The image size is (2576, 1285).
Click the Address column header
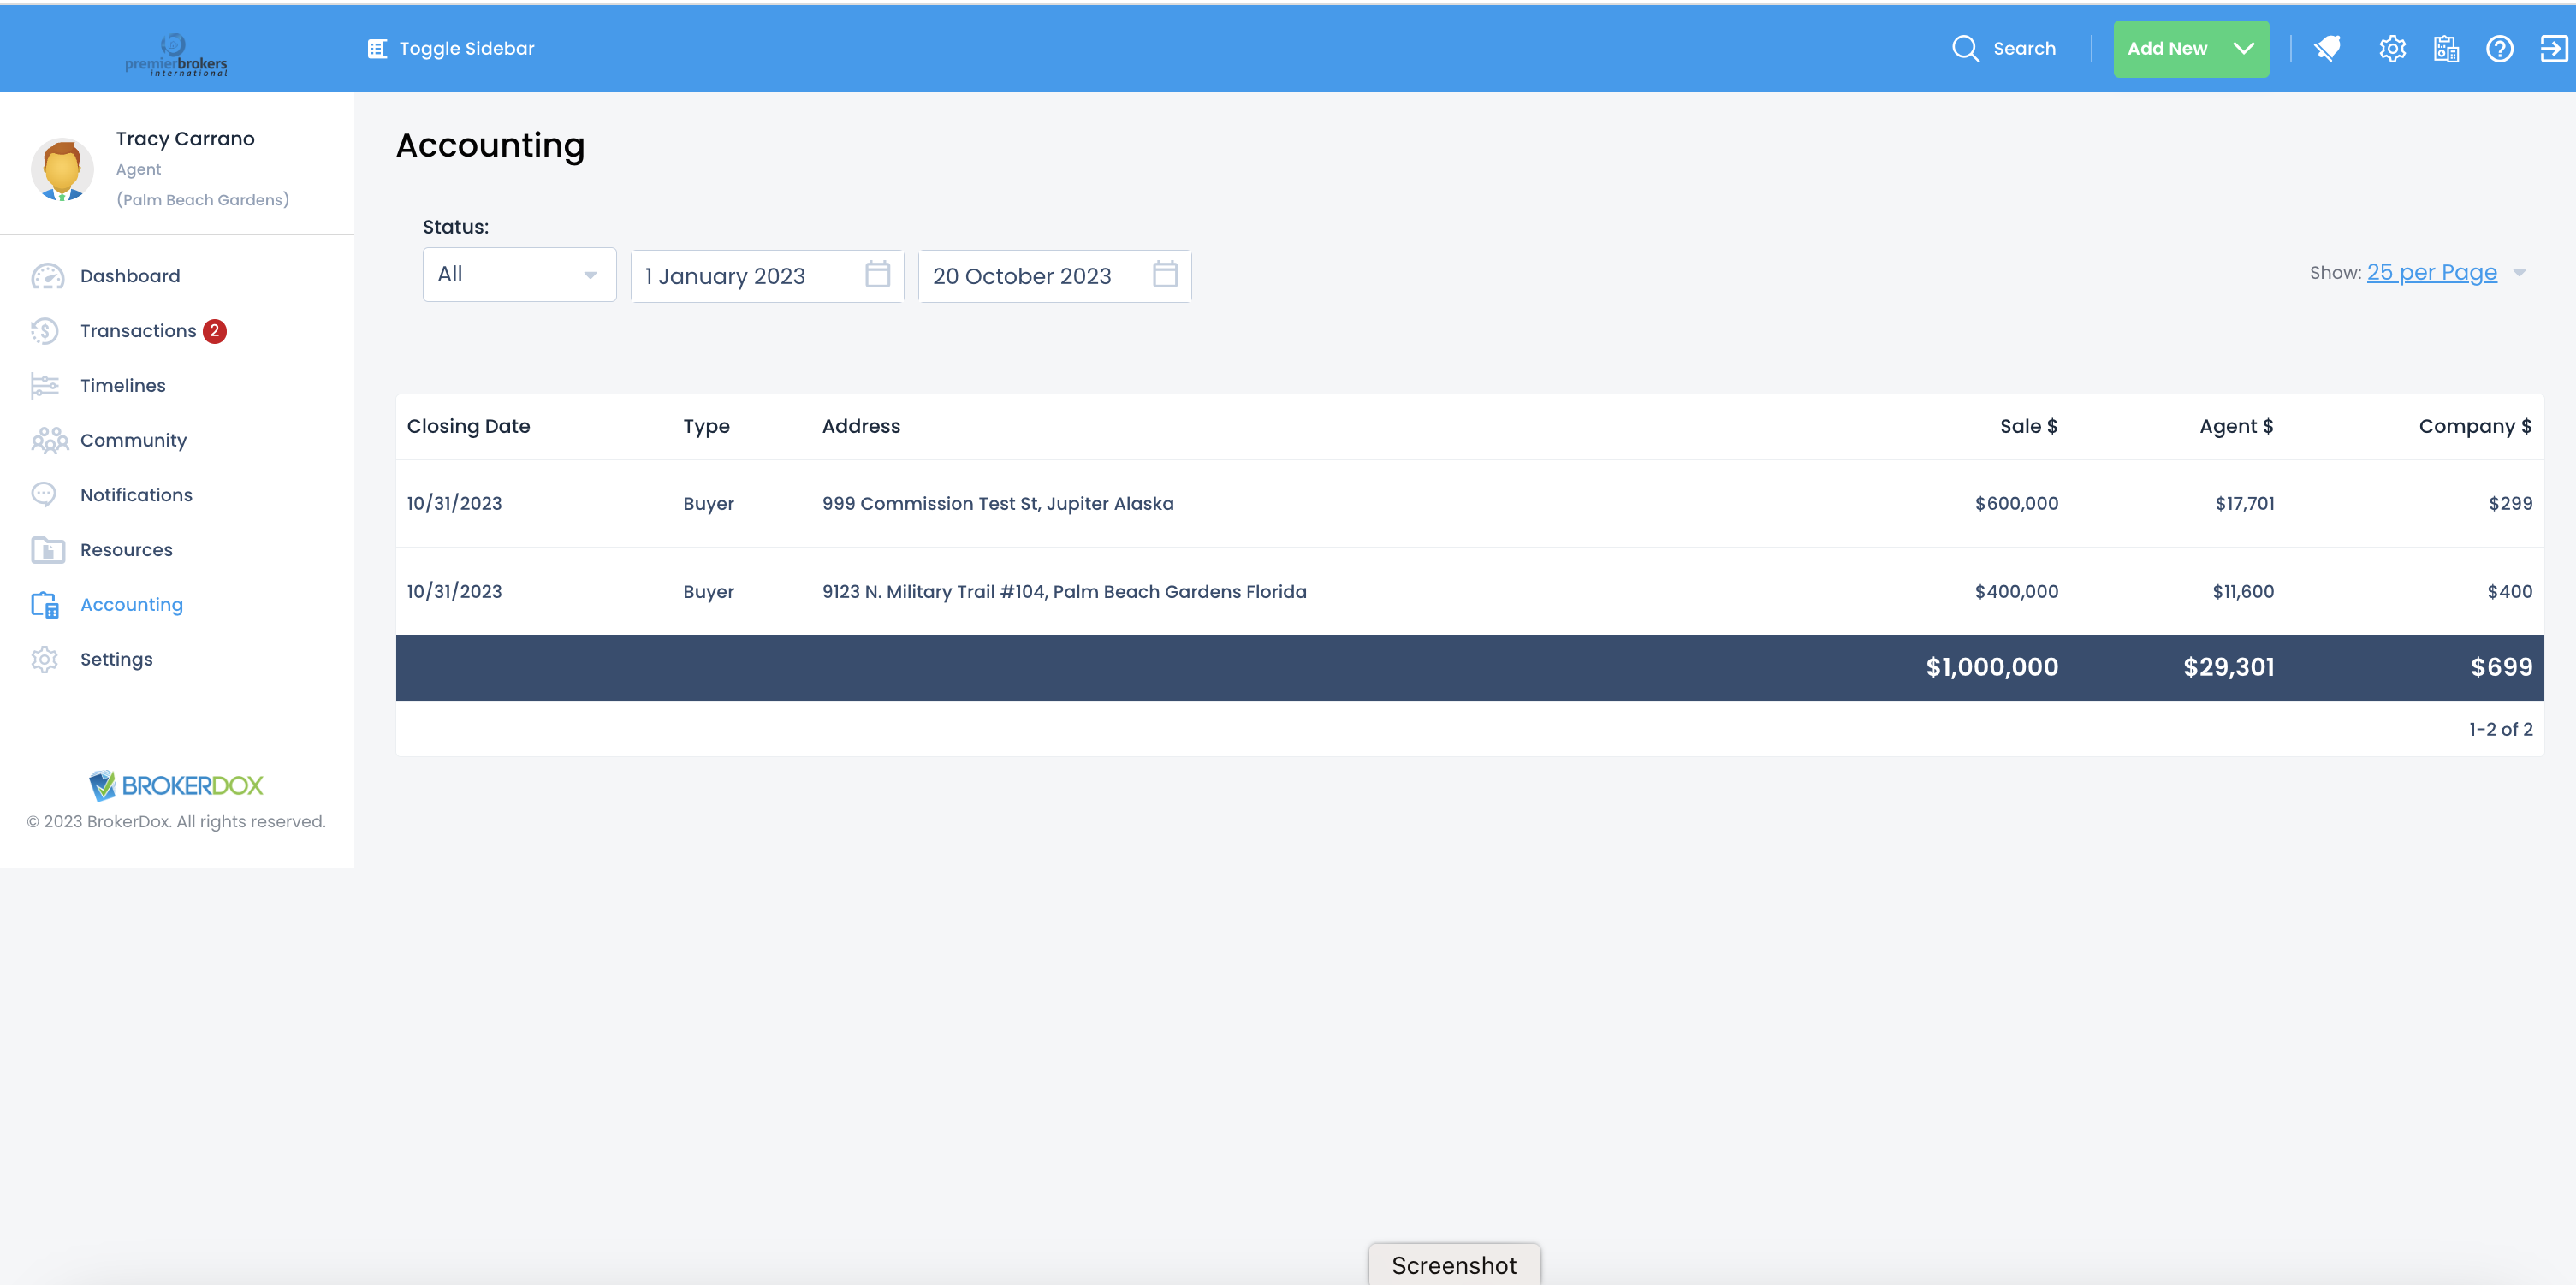(860, 427)
